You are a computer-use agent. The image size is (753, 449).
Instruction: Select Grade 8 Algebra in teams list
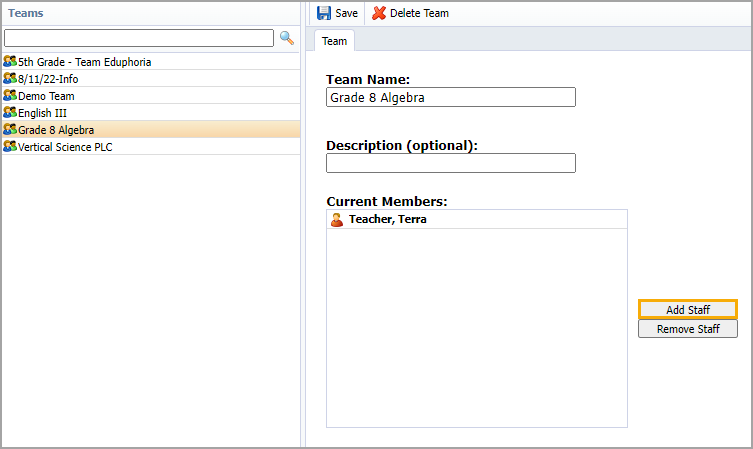[x=56, y=130]
